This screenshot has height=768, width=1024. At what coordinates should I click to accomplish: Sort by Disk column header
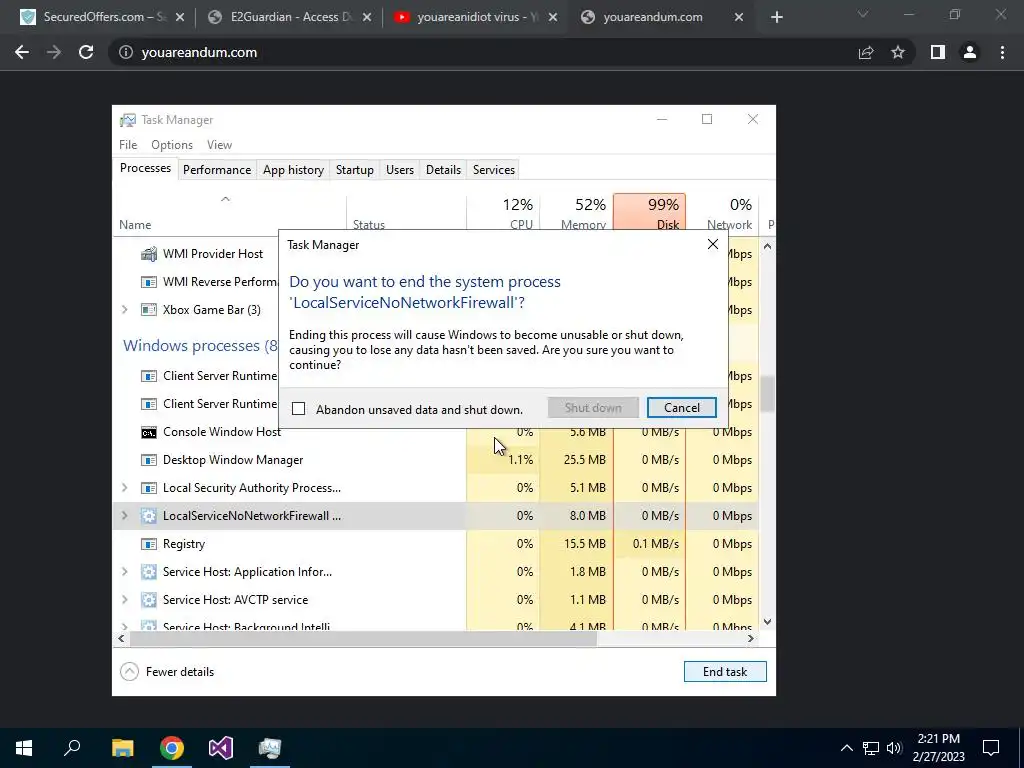pos(650,212)
